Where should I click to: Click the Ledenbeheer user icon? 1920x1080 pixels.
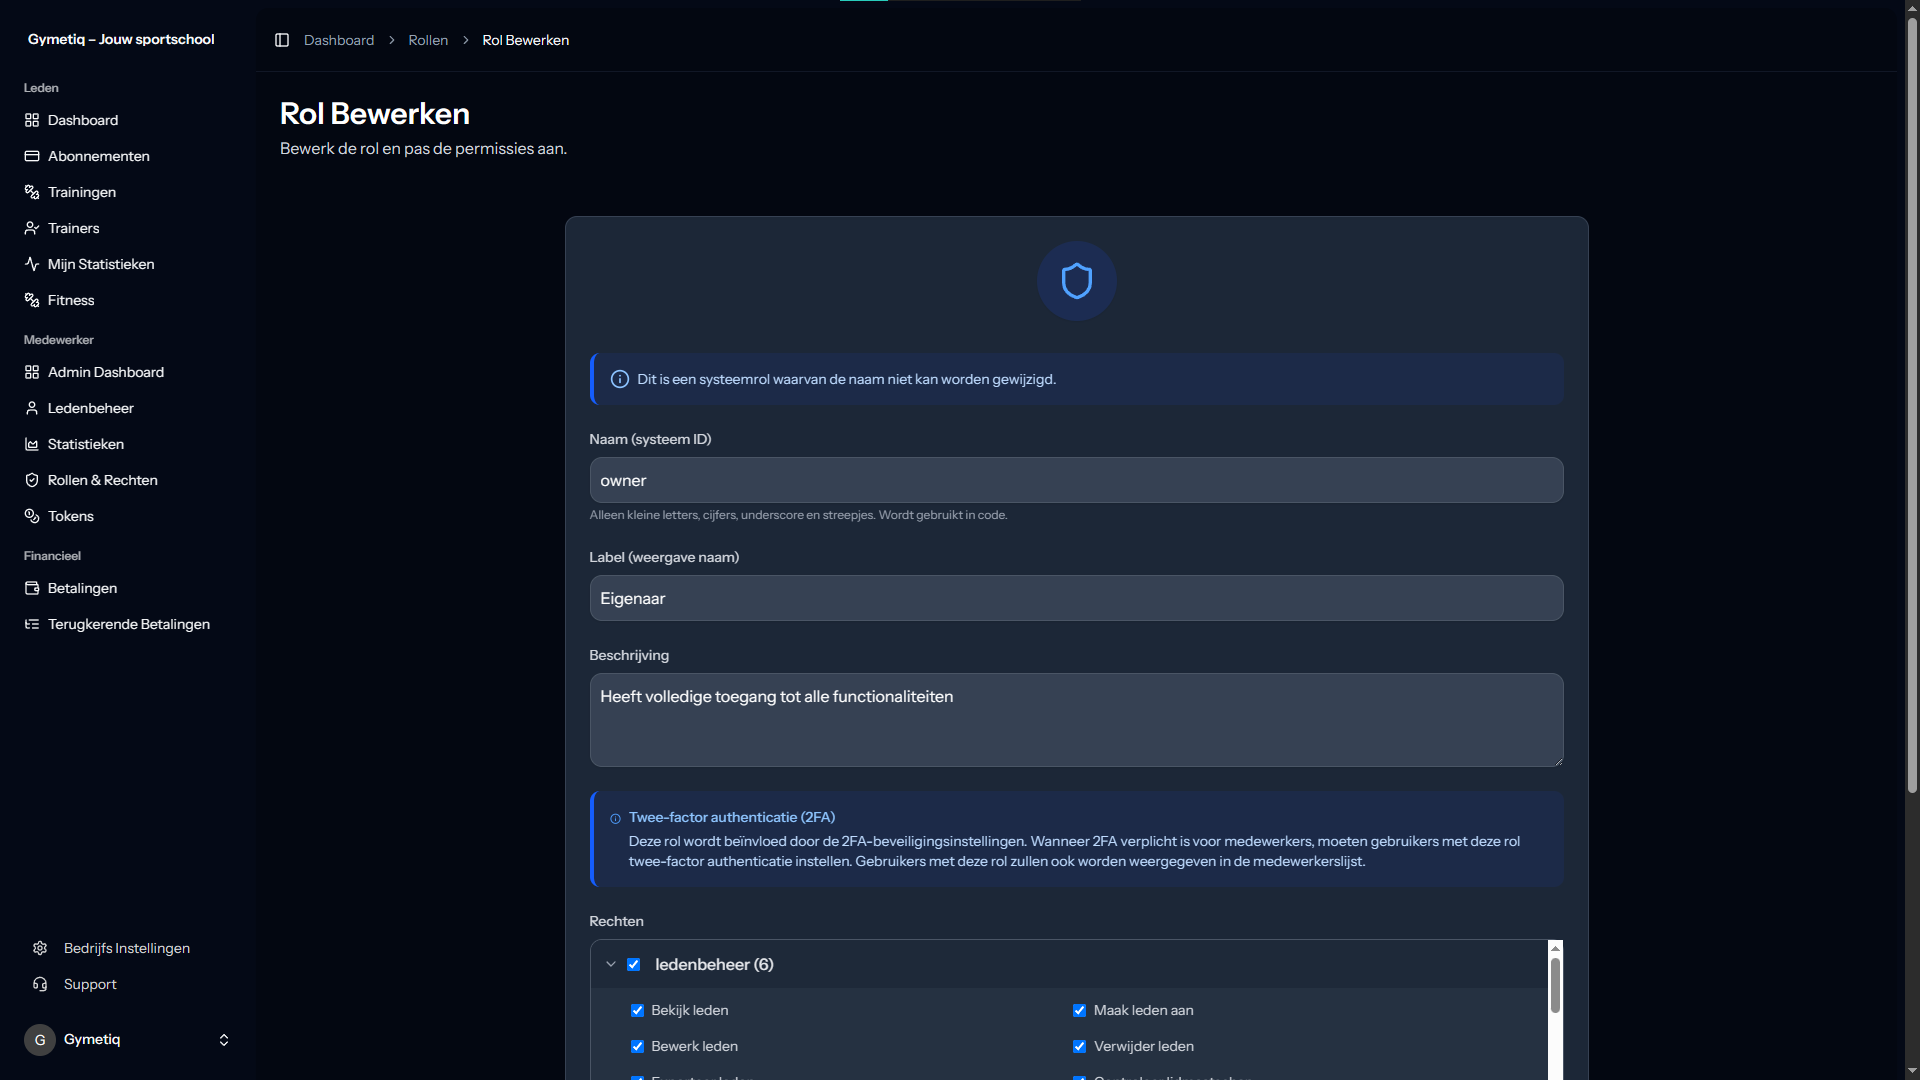(32, 408)
